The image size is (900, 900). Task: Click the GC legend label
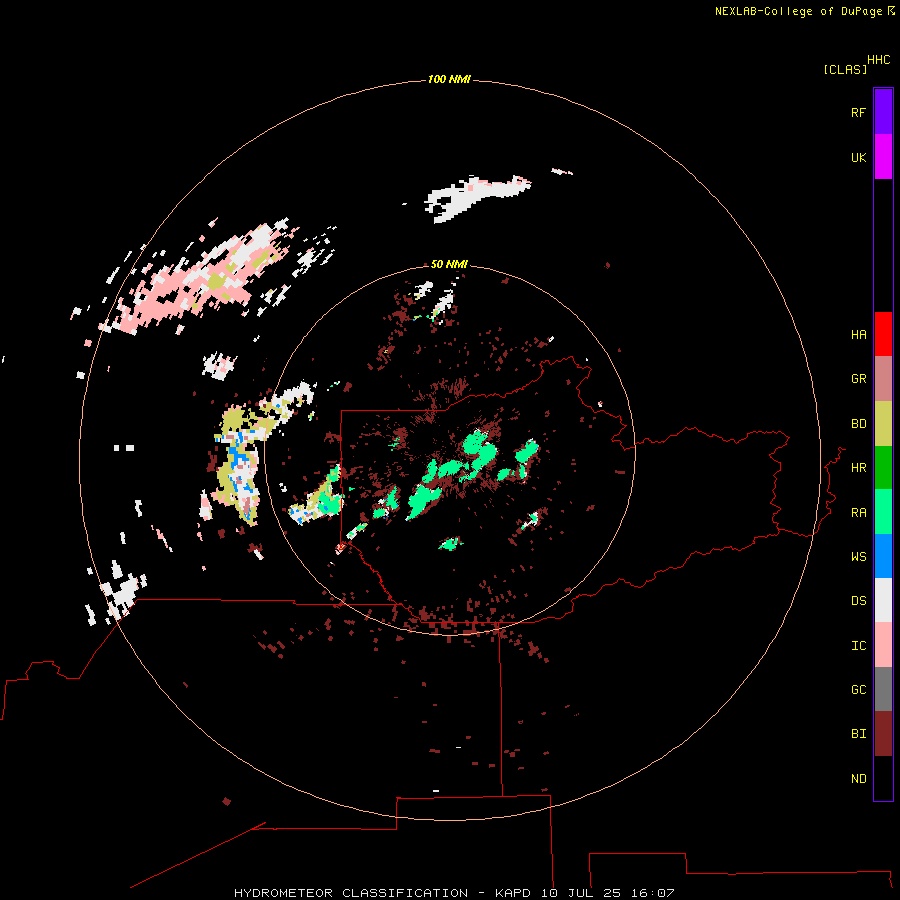click(x=858, y=690)
